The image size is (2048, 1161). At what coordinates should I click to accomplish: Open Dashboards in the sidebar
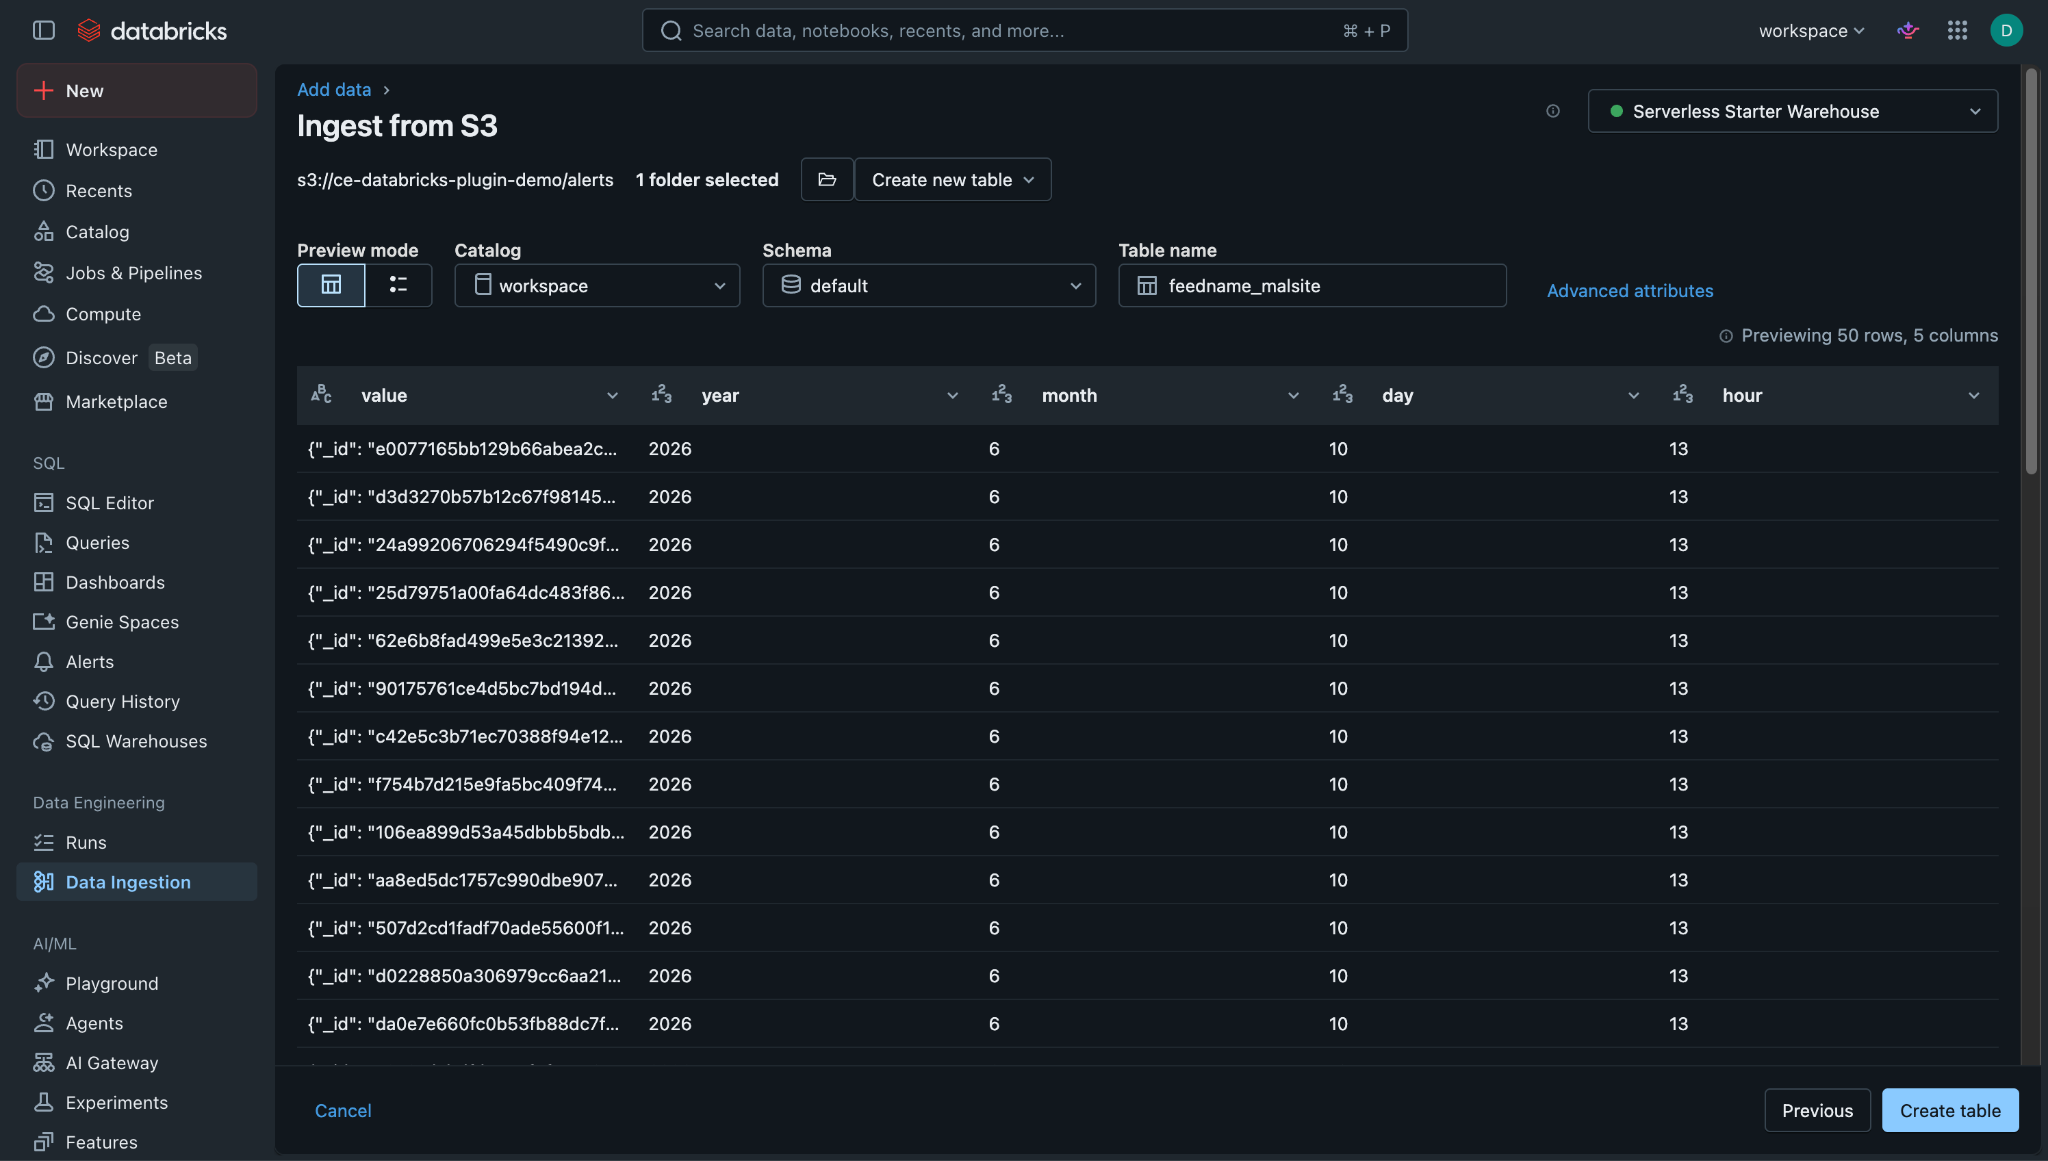click(x=137, y=583)
